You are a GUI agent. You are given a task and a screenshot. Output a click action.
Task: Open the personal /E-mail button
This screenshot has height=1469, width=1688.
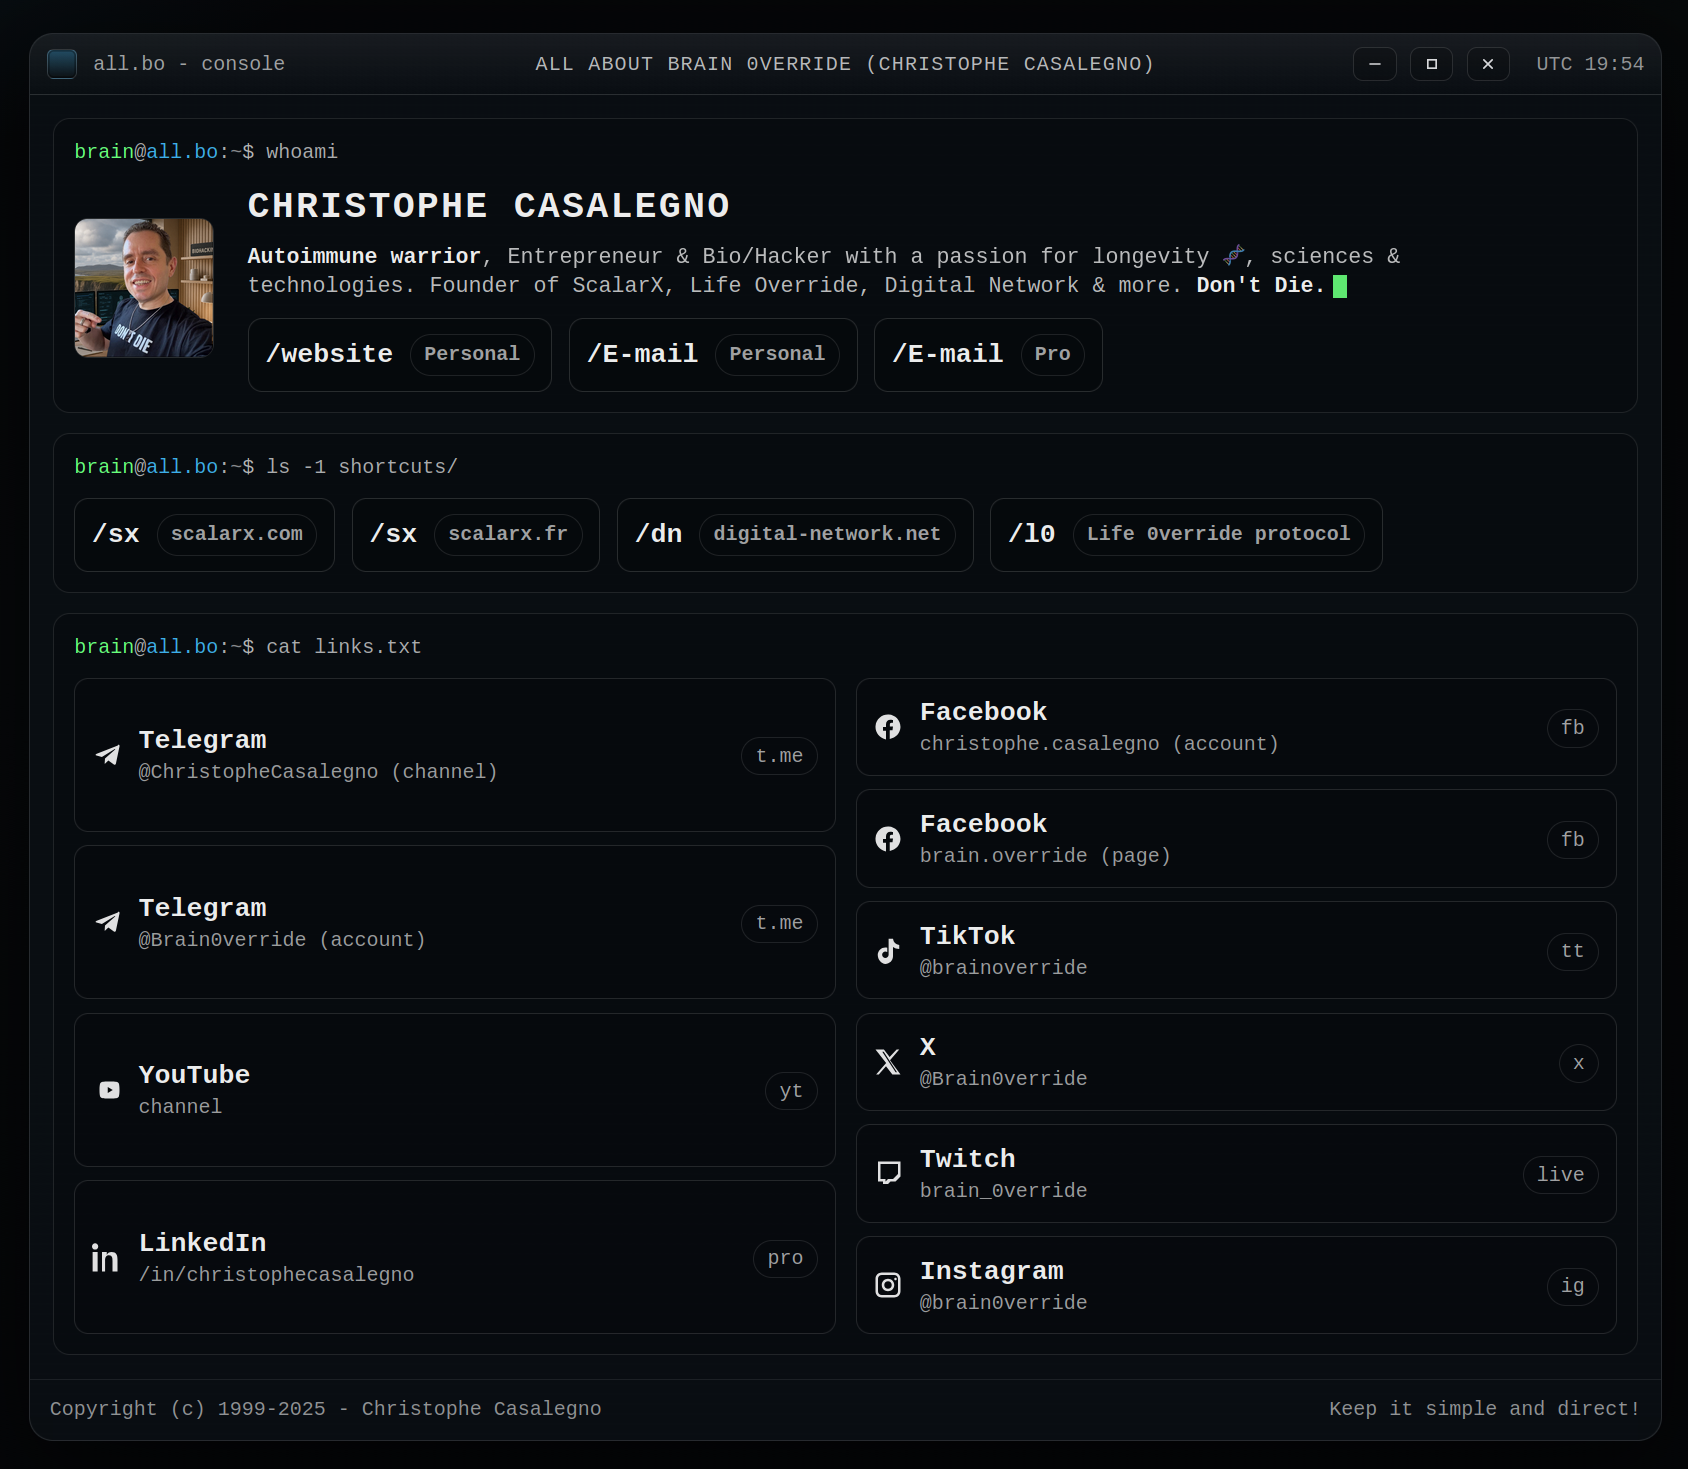point(712,355)
